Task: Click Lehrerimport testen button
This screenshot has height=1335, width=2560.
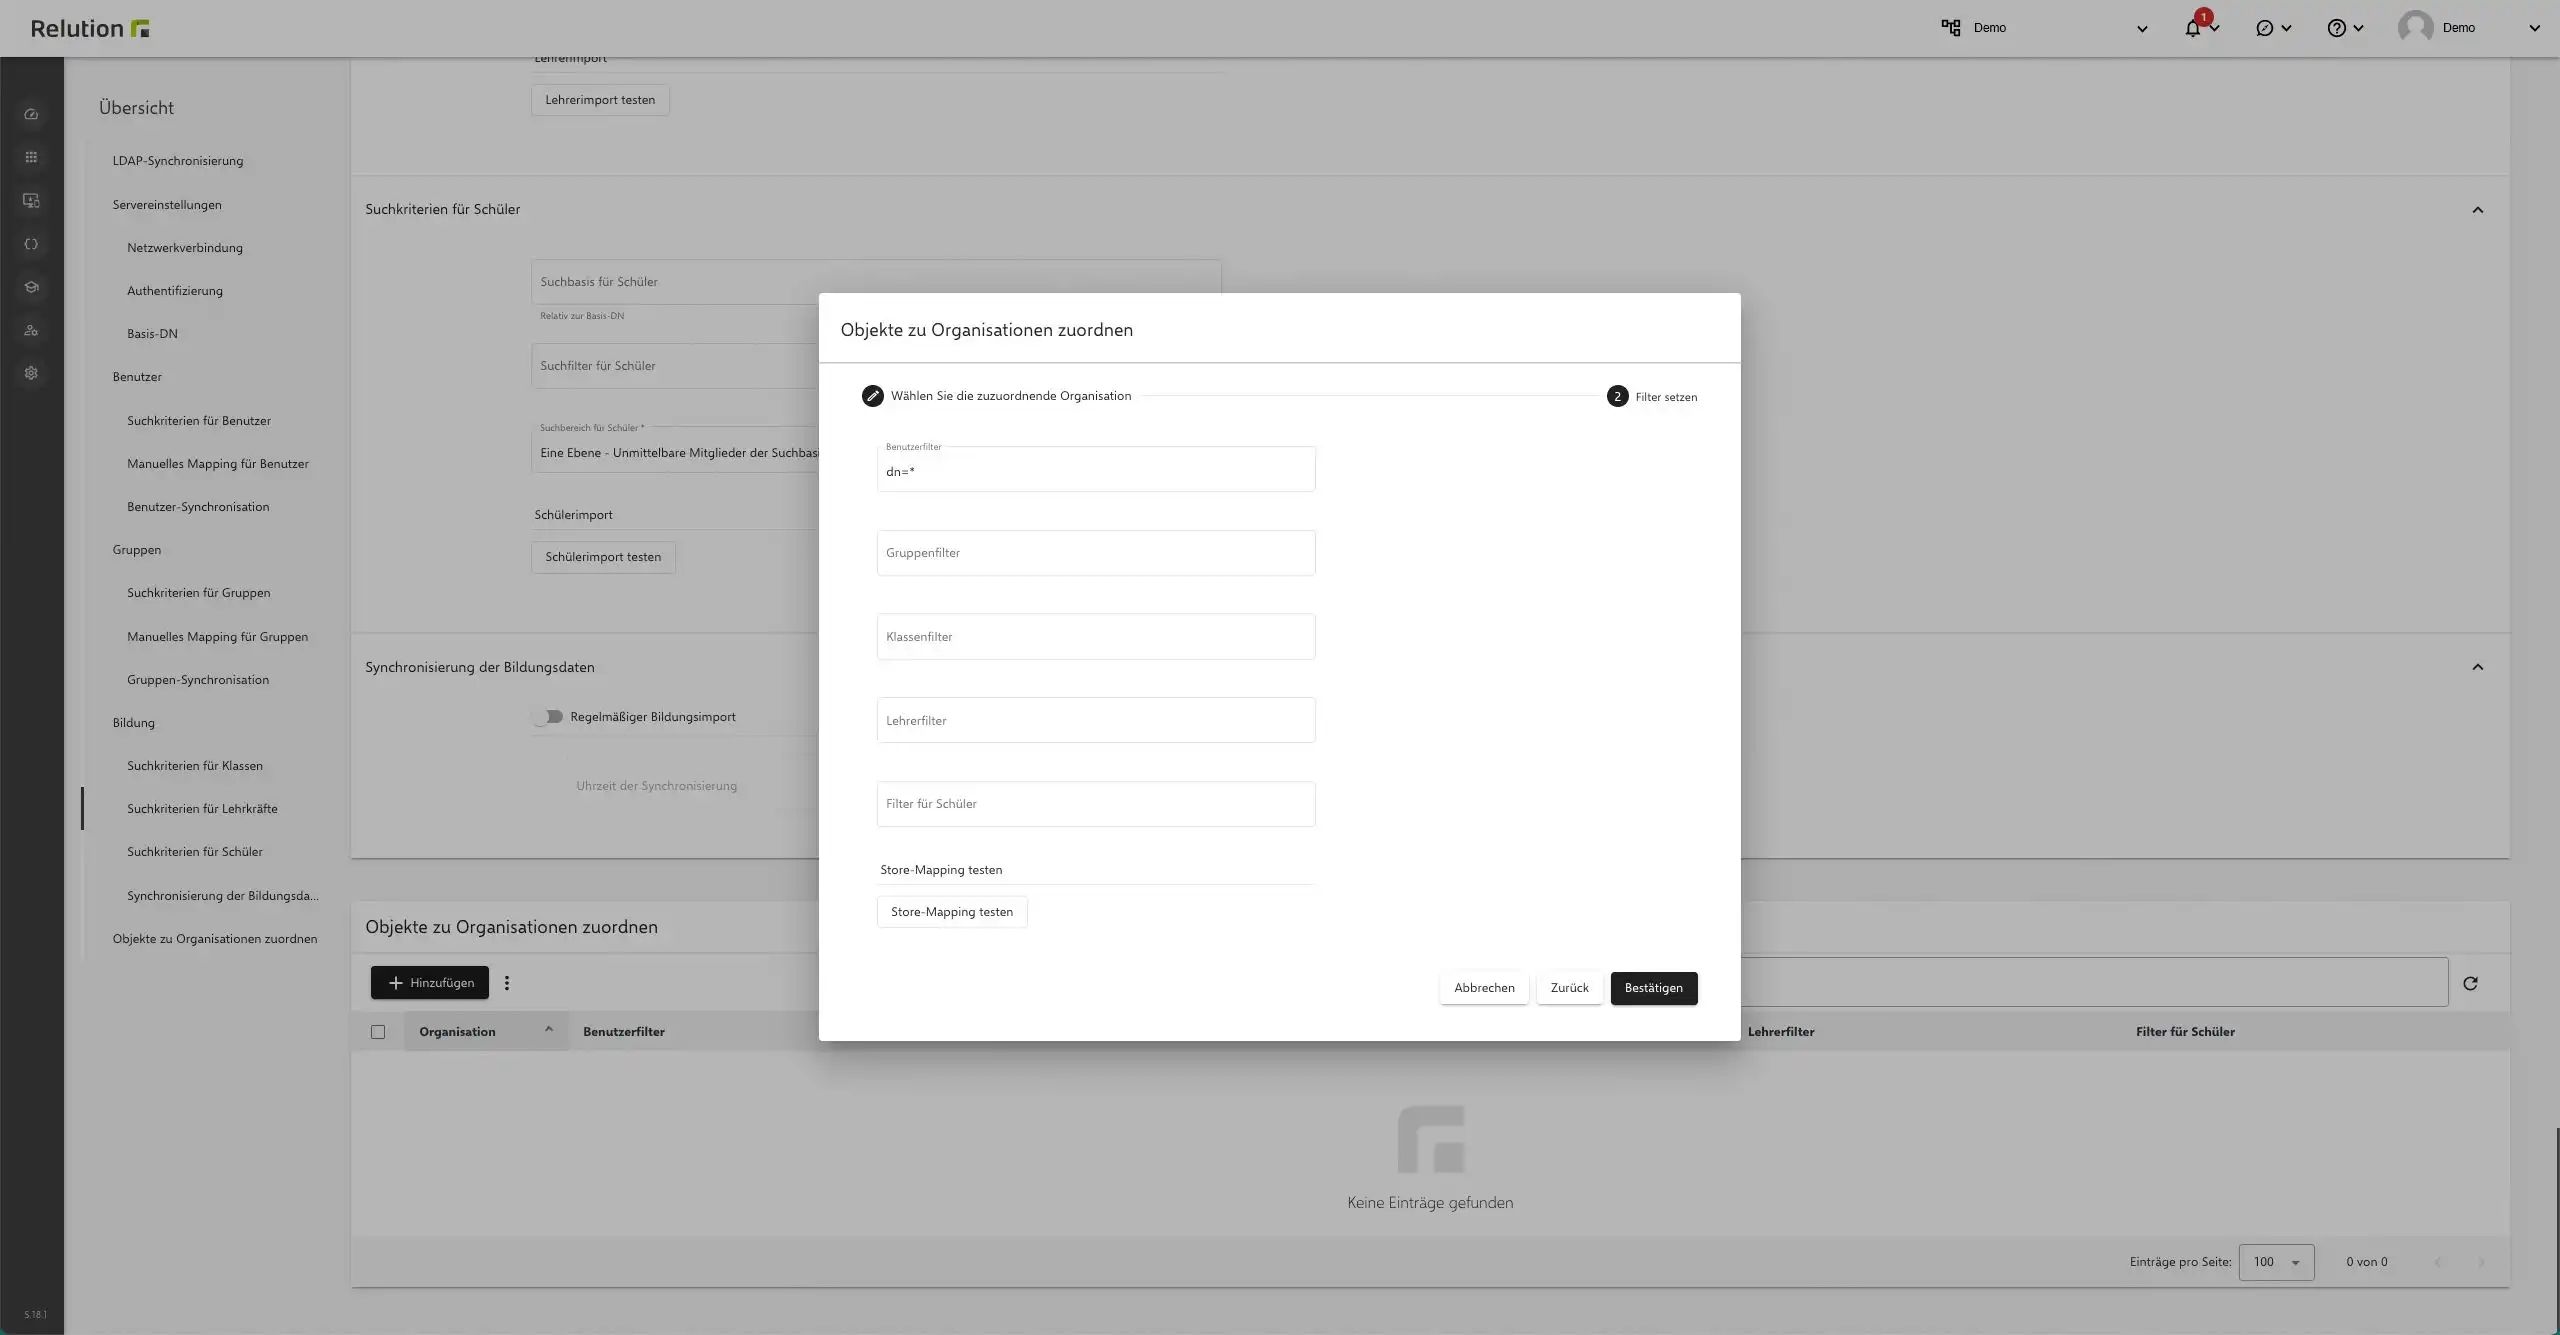Action: tap(600, 100)
